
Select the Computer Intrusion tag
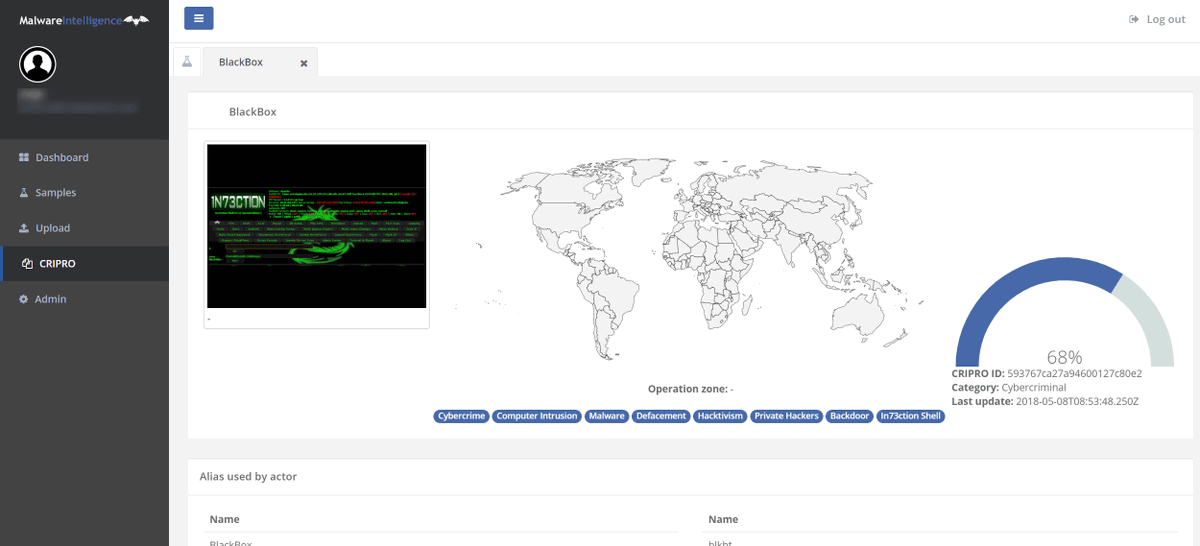pos(537,416)
